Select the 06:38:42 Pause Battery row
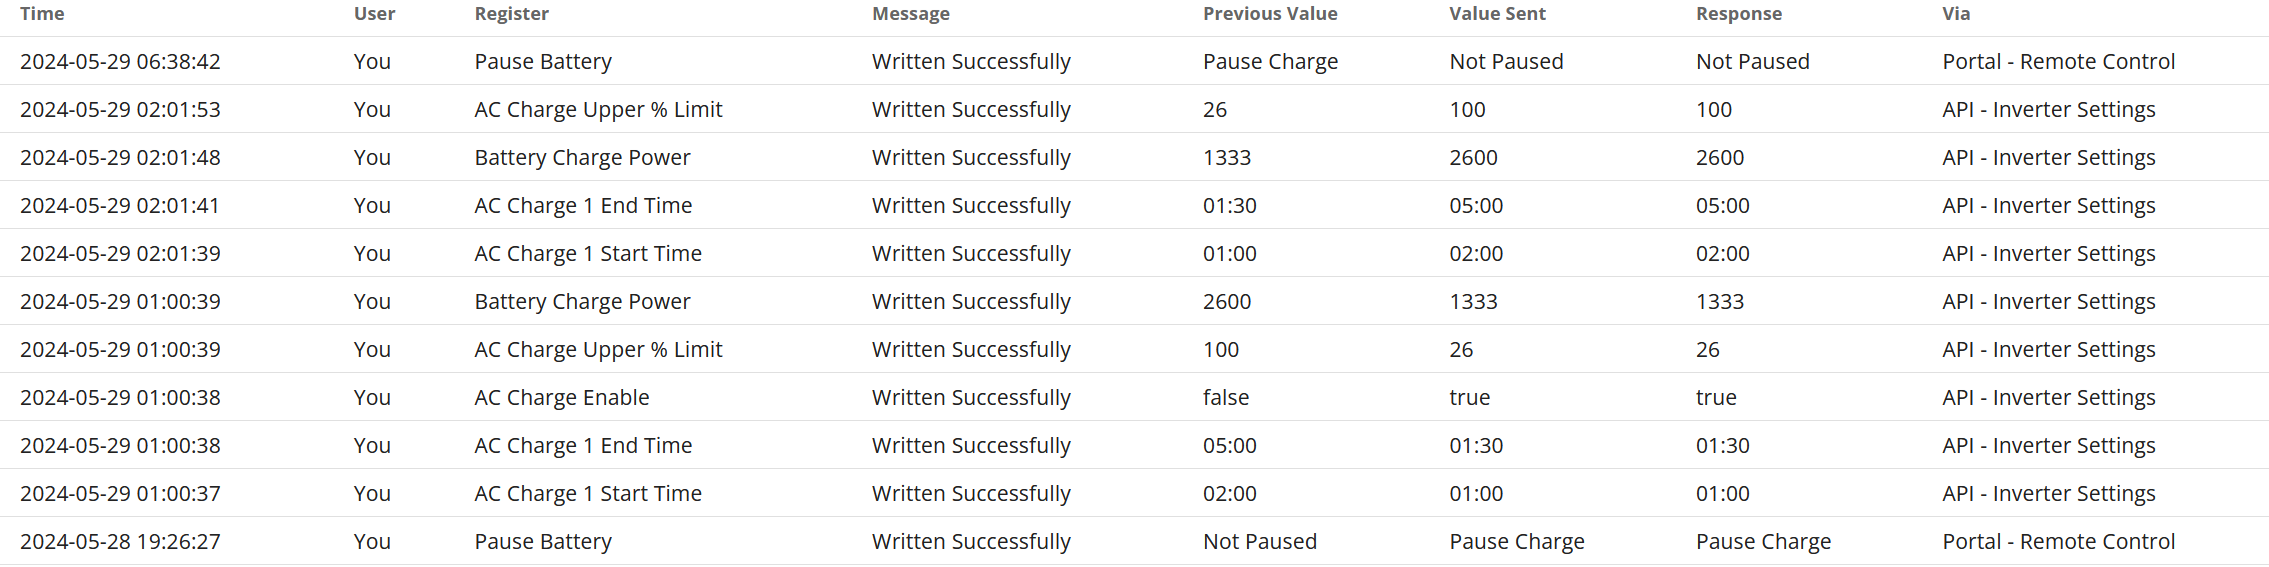Viewport: 2269px width, 567px height. pyautogui.click(x=1134, y=61)
